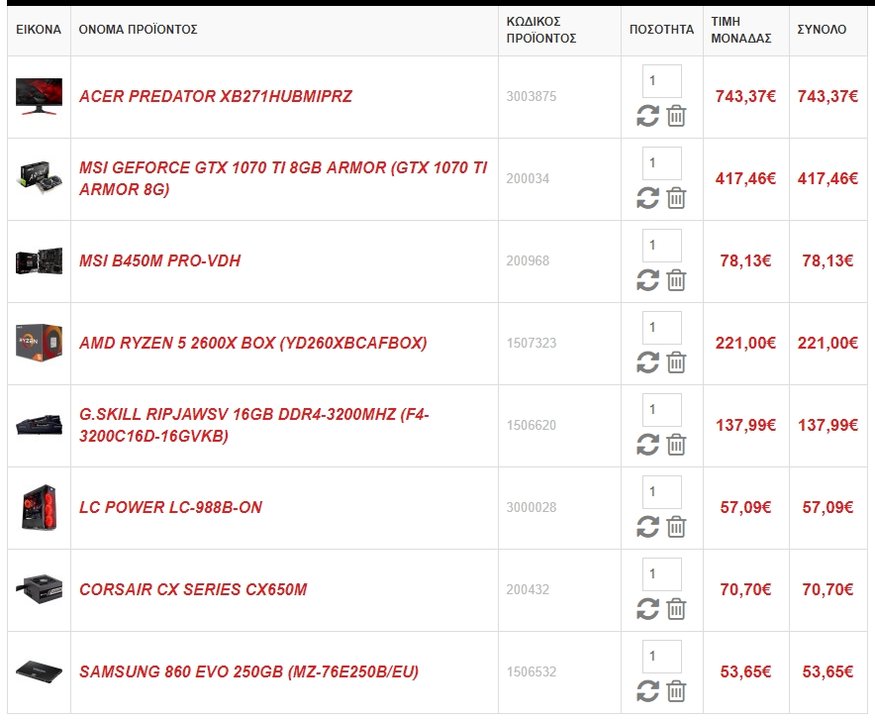Delete the Corsair CX650M power supply
The height and width of the screenshot is (720, 875).
click(676, 609)
